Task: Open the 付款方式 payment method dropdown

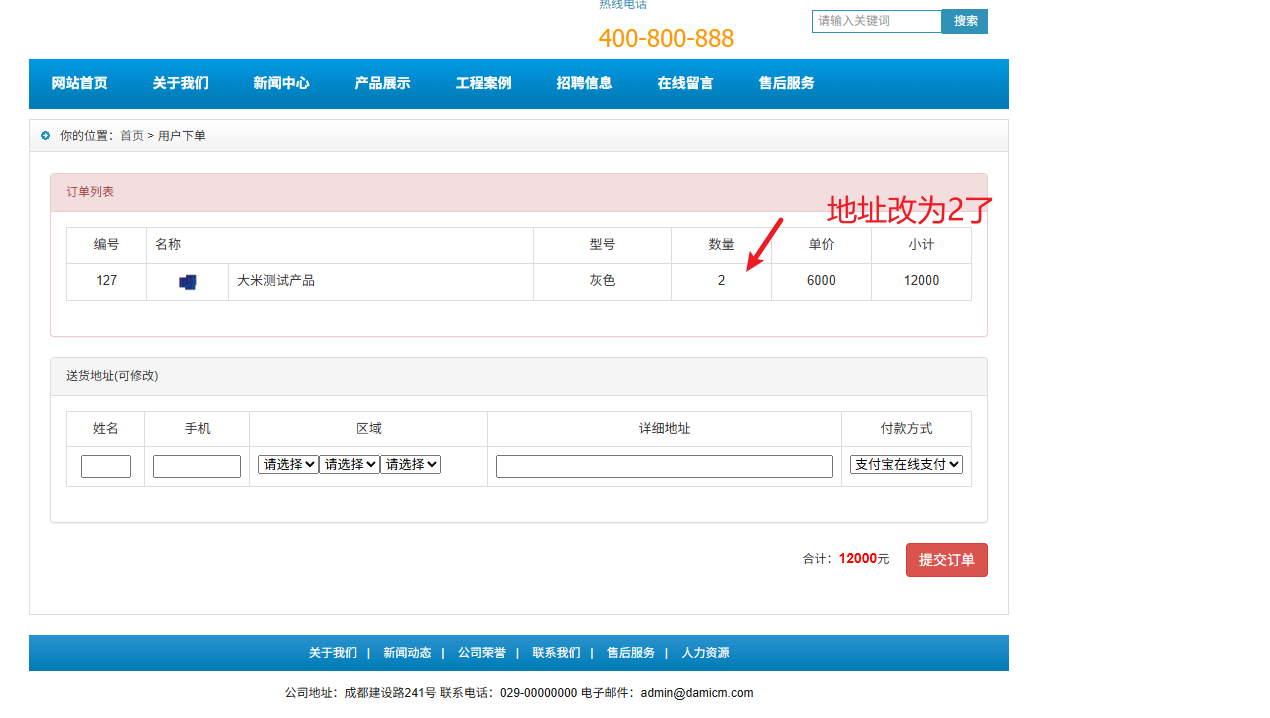Action: (x=906, y=465)
